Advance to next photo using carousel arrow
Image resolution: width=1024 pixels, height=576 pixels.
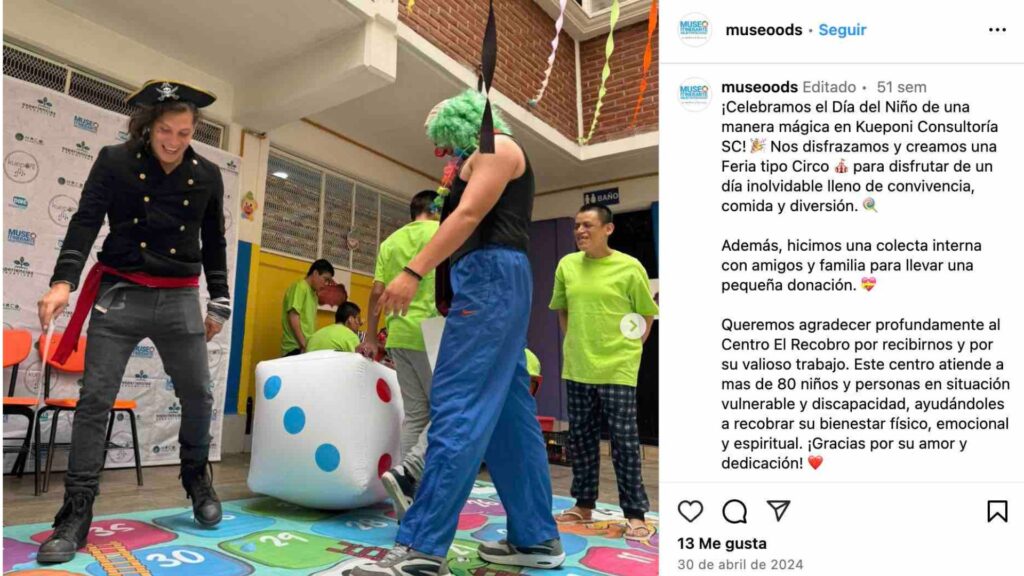pyautogui.click(x=632, y=326)
